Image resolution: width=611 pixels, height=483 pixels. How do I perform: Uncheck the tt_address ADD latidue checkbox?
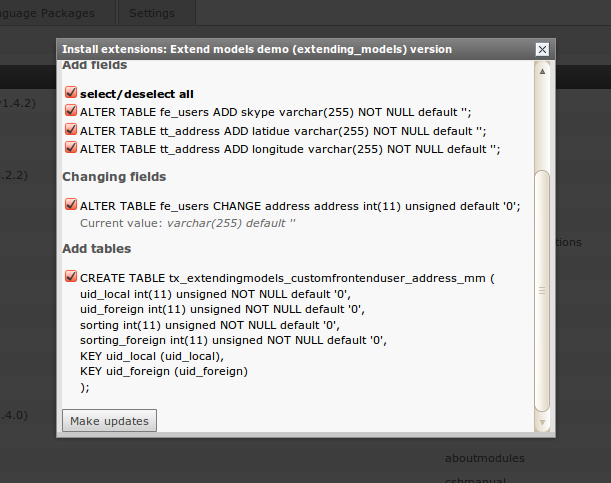pos(71,130)
